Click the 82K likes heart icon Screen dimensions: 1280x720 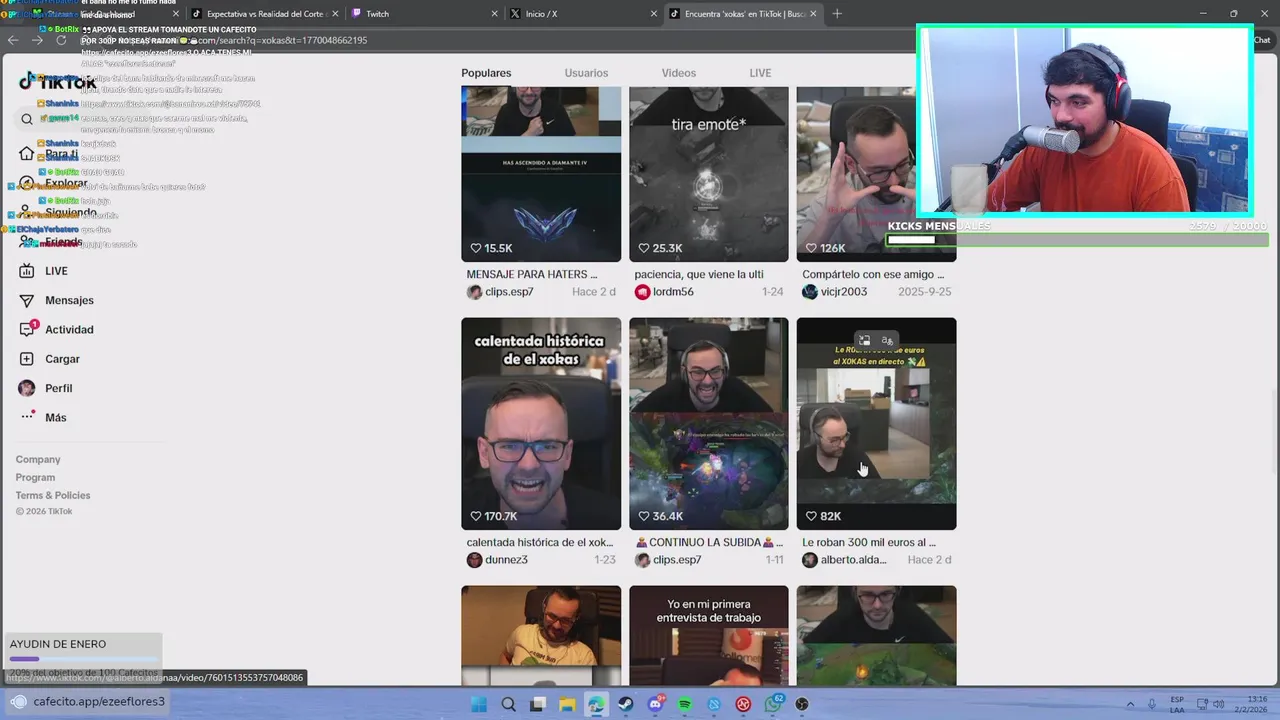point(812,517)
